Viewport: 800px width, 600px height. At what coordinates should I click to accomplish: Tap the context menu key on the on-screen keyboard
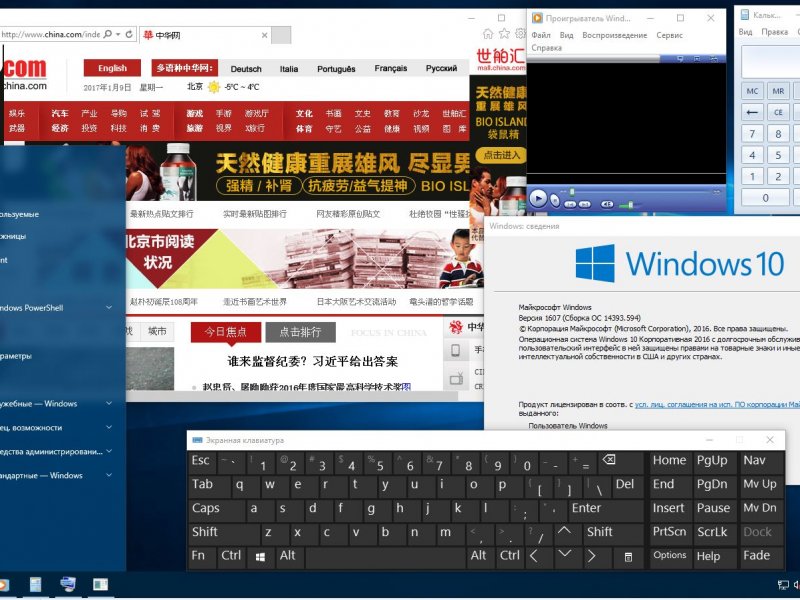tap(629, 557)
